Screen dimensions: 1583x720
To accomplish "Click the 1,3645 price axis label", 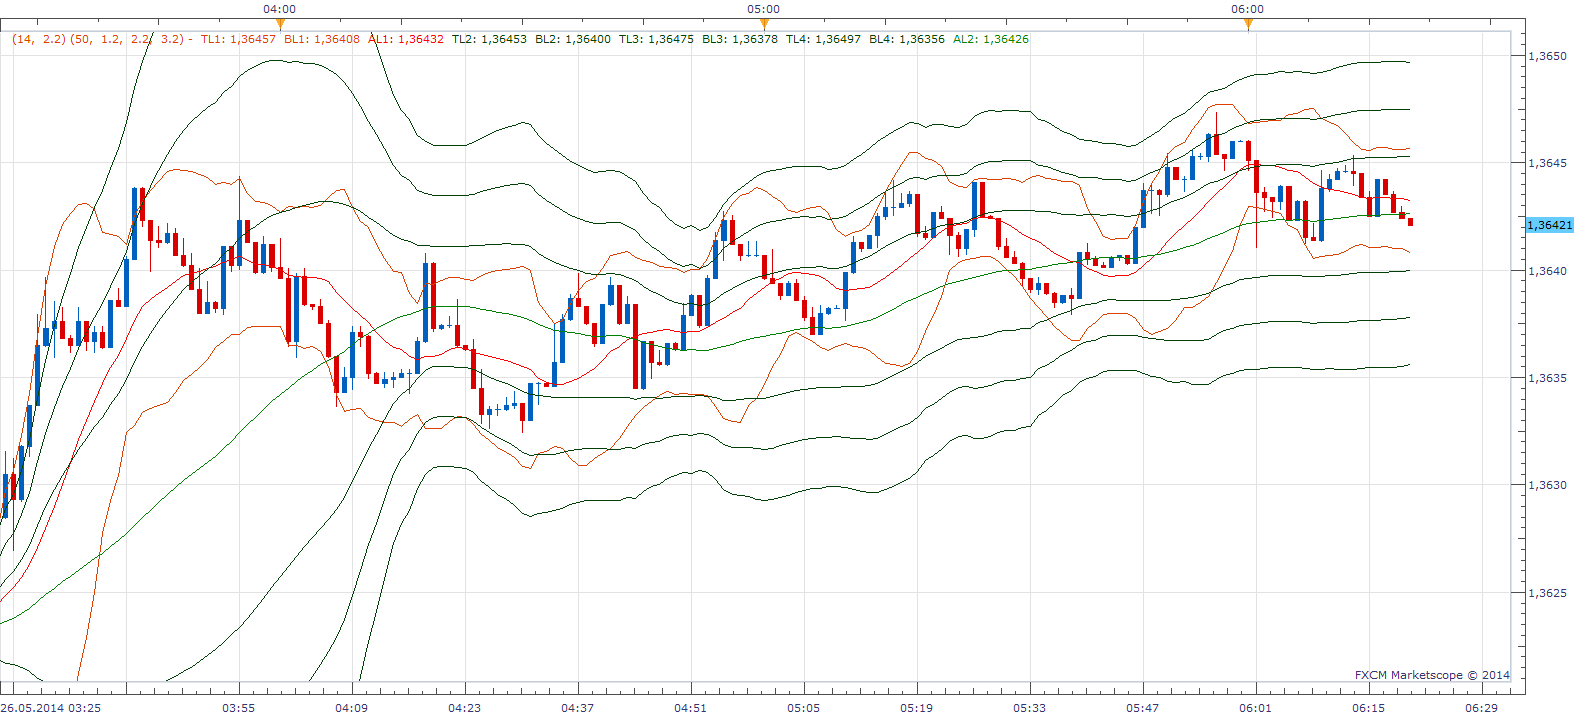I will 1548,163.
